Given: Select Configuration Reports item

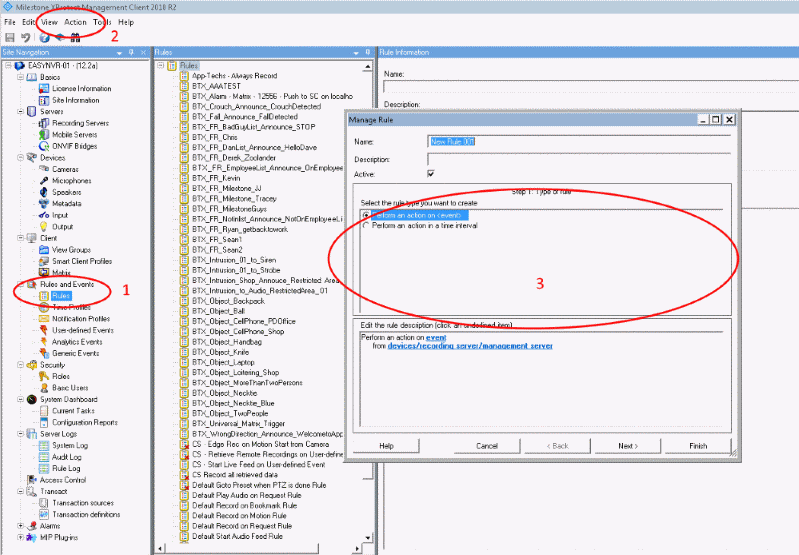Looking at the screenshot, I should pyautogui.click(x=85, y=422).
